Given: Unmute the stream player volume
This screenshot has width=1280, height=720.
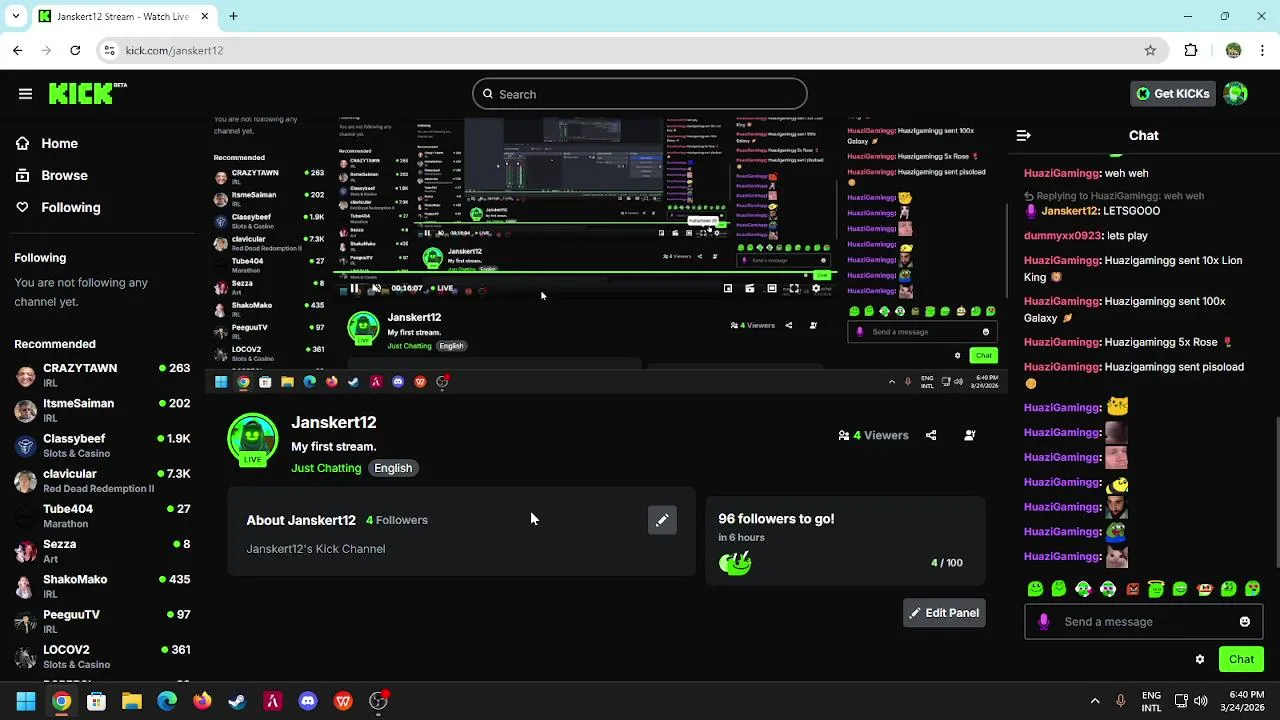Looking at the screenshot, I should click(x=376, y=288).
